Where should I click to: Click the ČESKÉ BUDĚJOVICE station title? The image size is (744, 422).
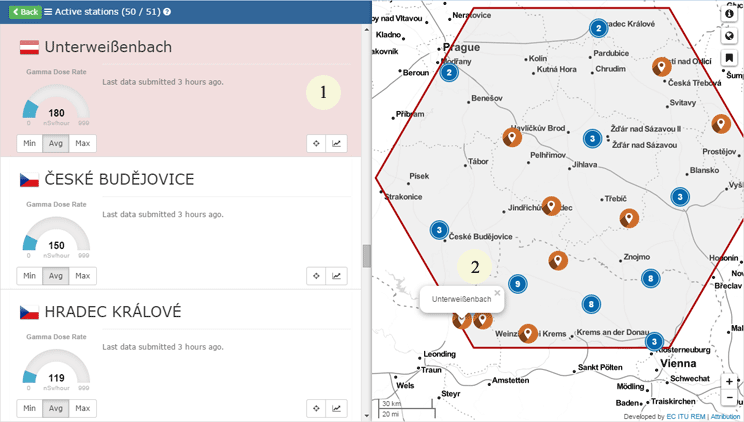pos(119,179)
